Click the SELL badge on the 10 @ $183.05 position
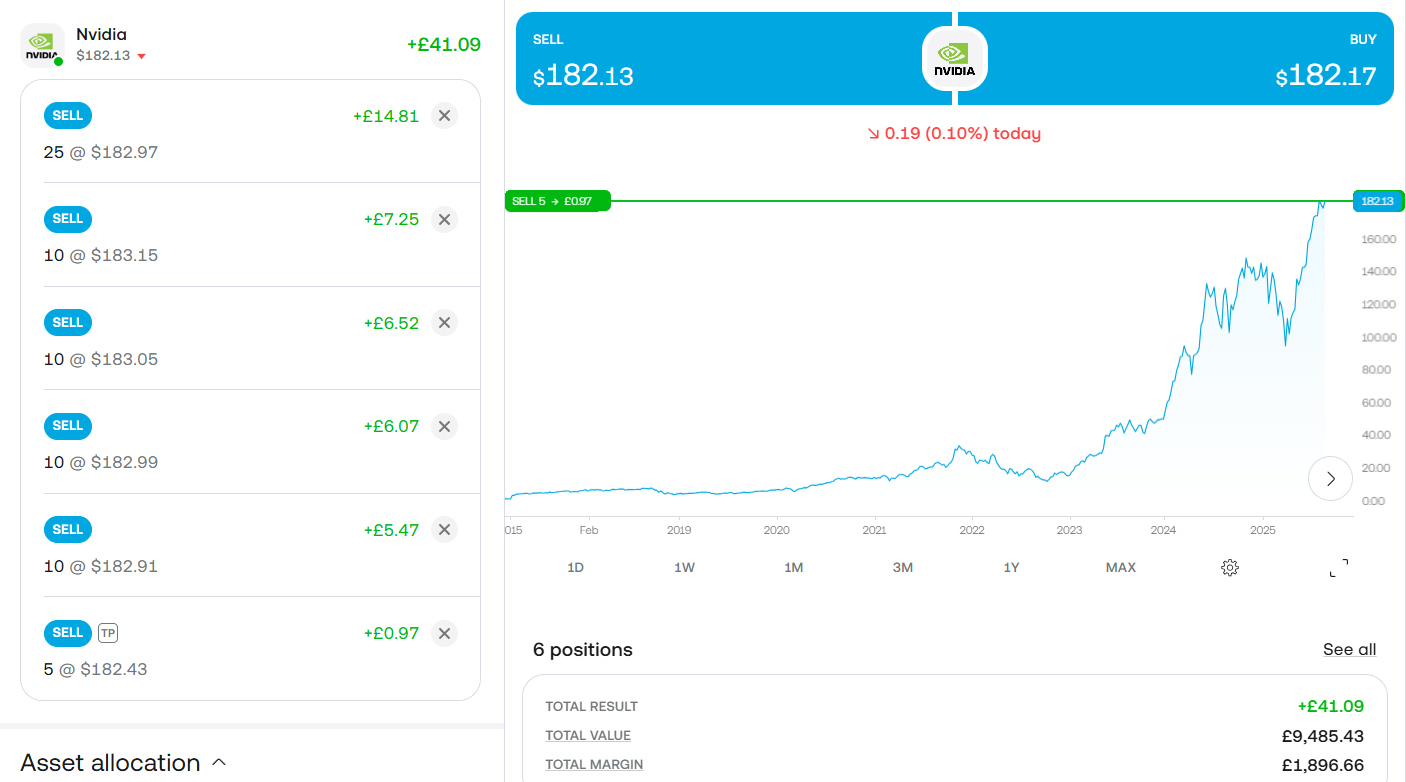This screenshot has height=782, width=1406. point(68,323)
